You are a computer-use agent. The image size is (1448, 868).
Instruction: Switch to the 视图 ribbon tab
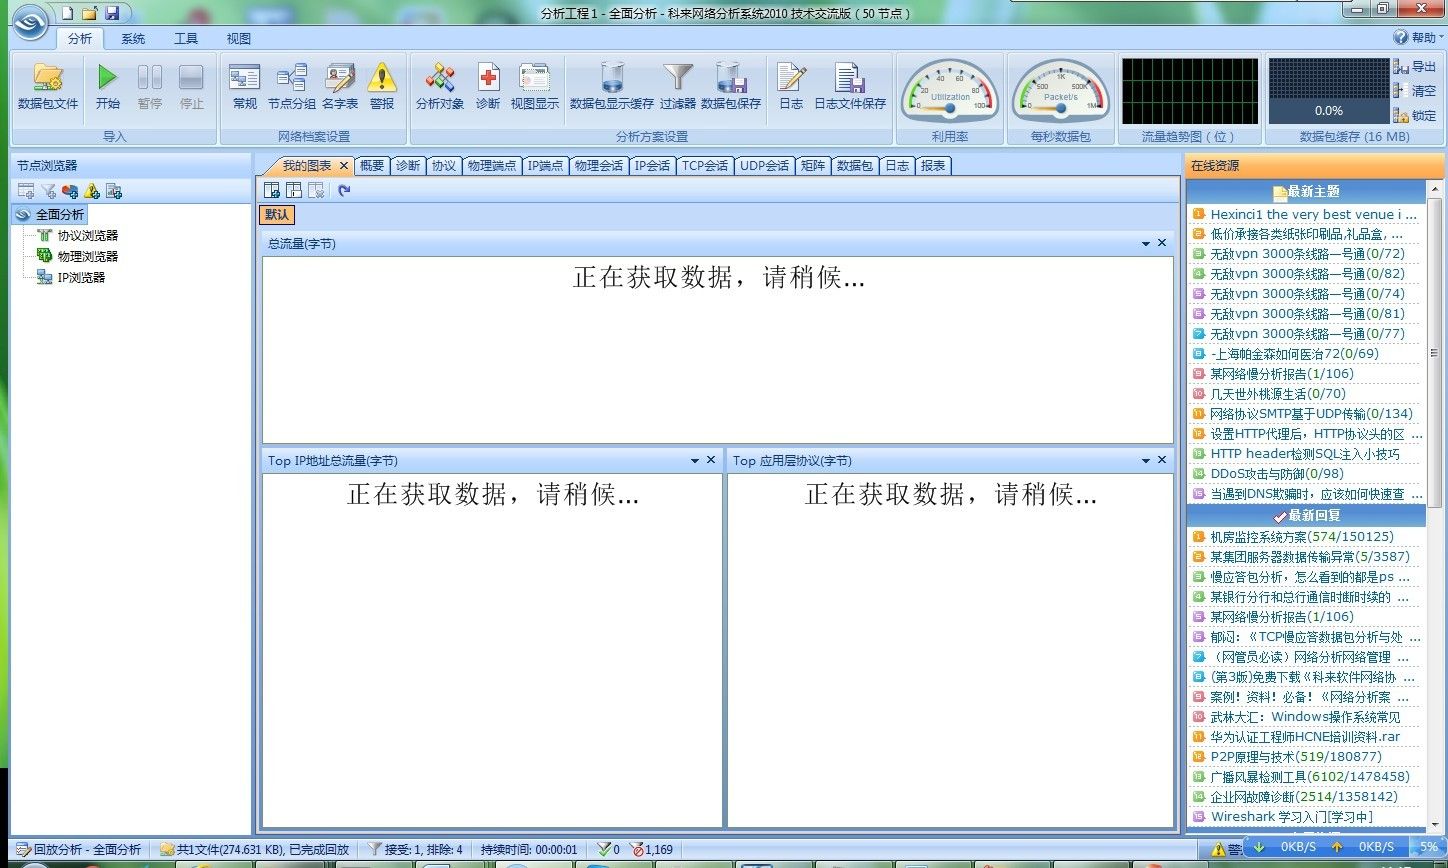239,39
